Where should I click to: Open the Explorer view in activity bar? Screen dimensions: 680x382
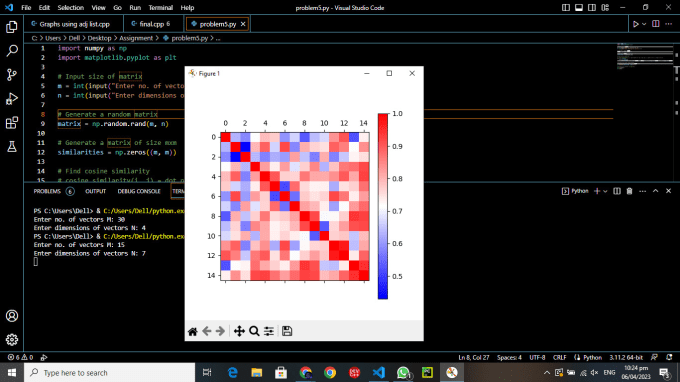pyautogui.click(x=12, y=27)
